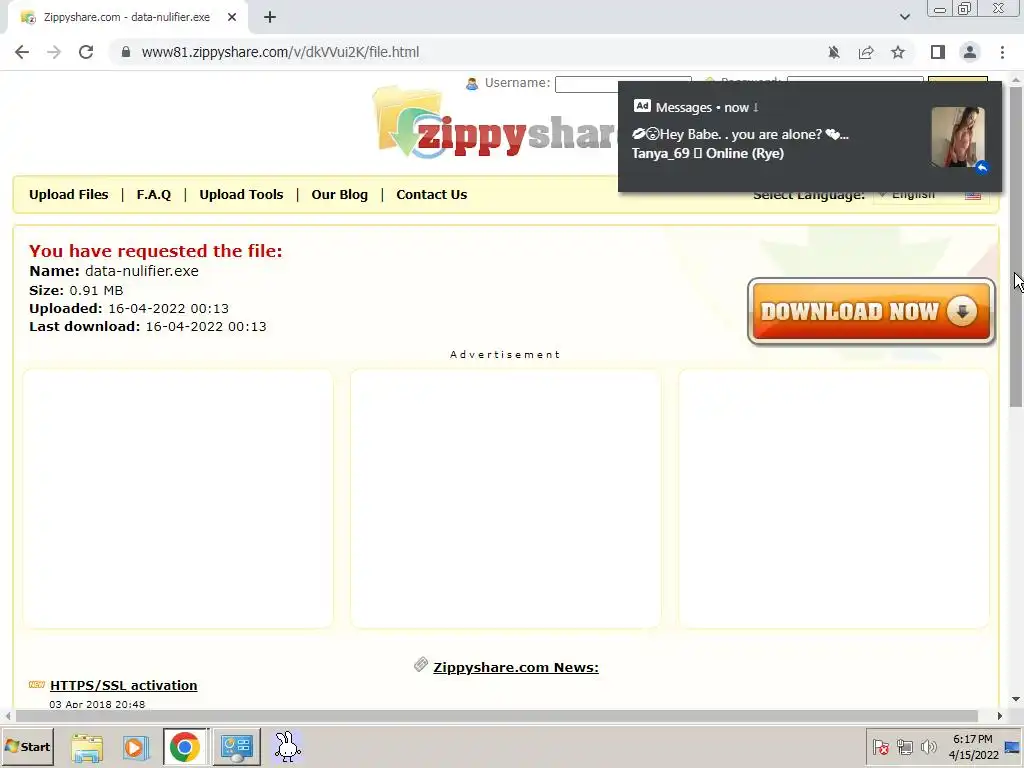The image size is (1024, 768).
Task: Open the volume speaker tray icon
Action: tap(928, 746)
